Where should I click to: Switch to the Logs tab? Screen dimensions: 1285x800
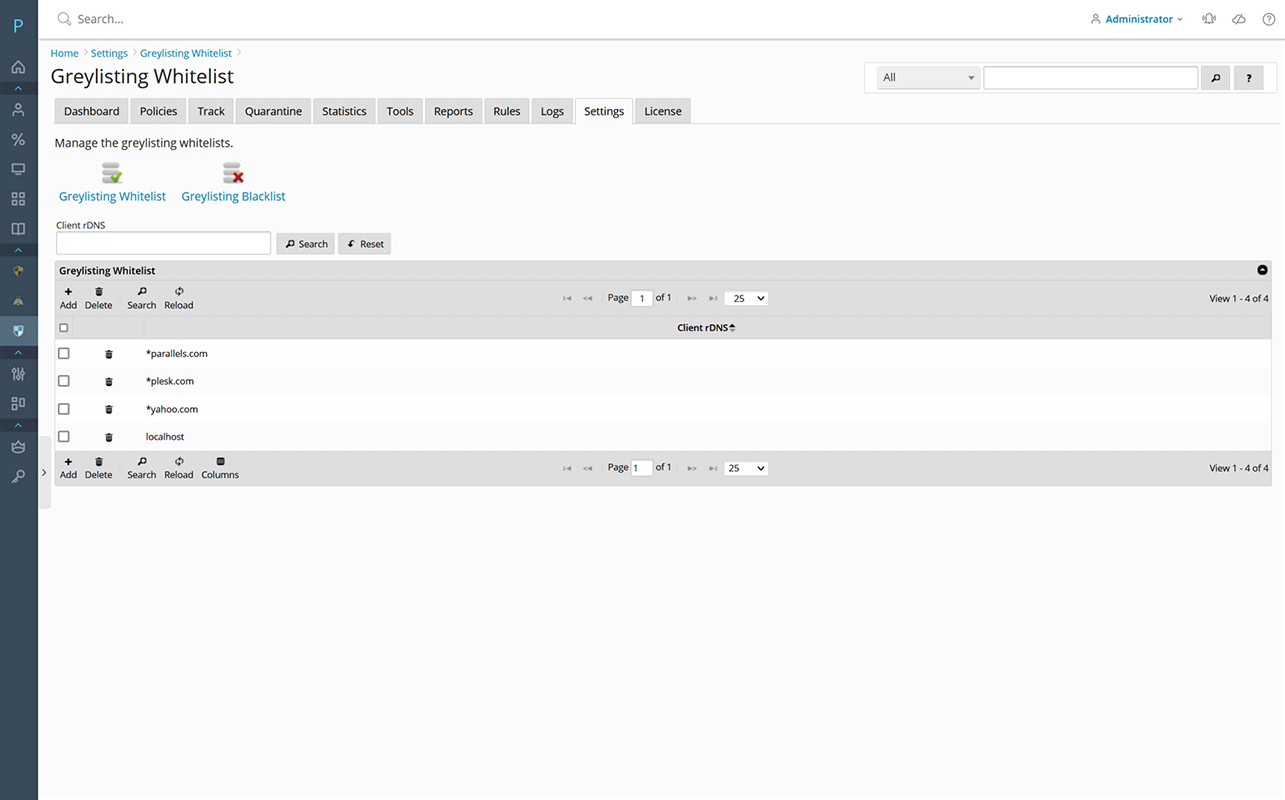click(552, 111)
